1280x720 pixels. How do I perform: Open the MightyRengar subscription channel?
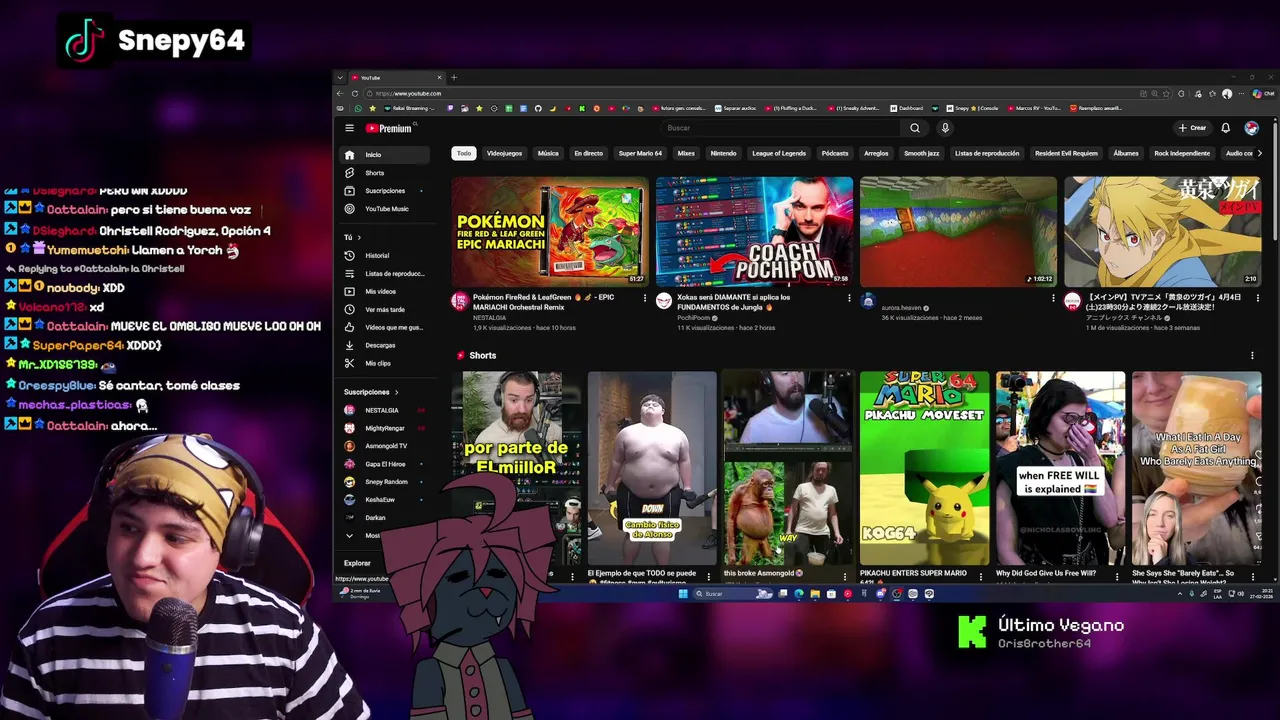click(385, 428)
